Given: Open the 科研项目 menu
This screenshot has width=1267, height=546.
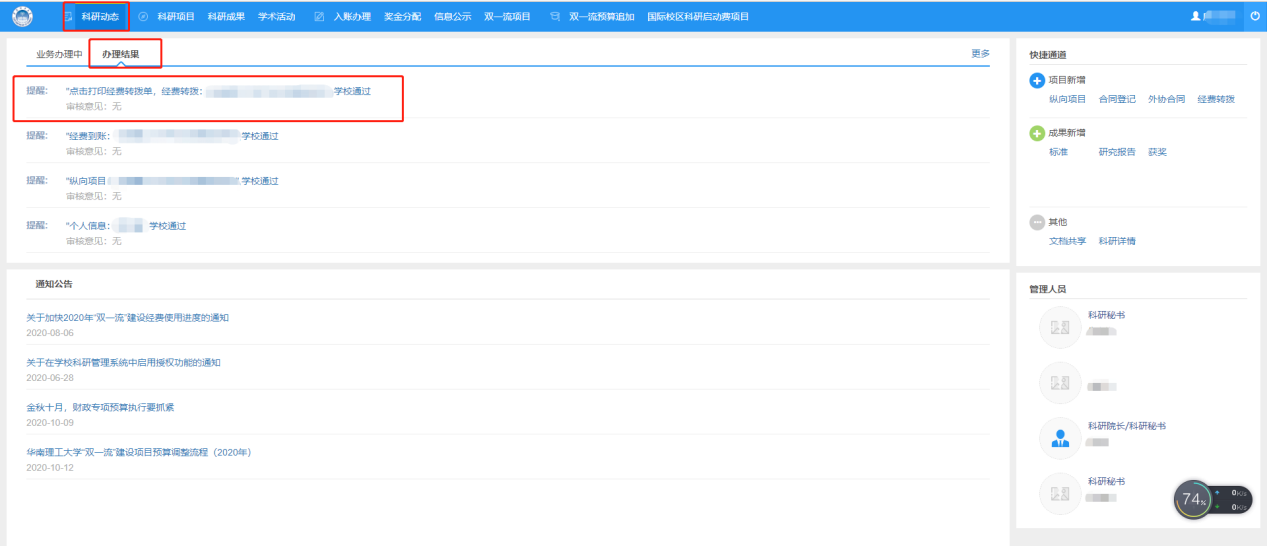Looking at the screenshot, I should (x=176, y=17).
